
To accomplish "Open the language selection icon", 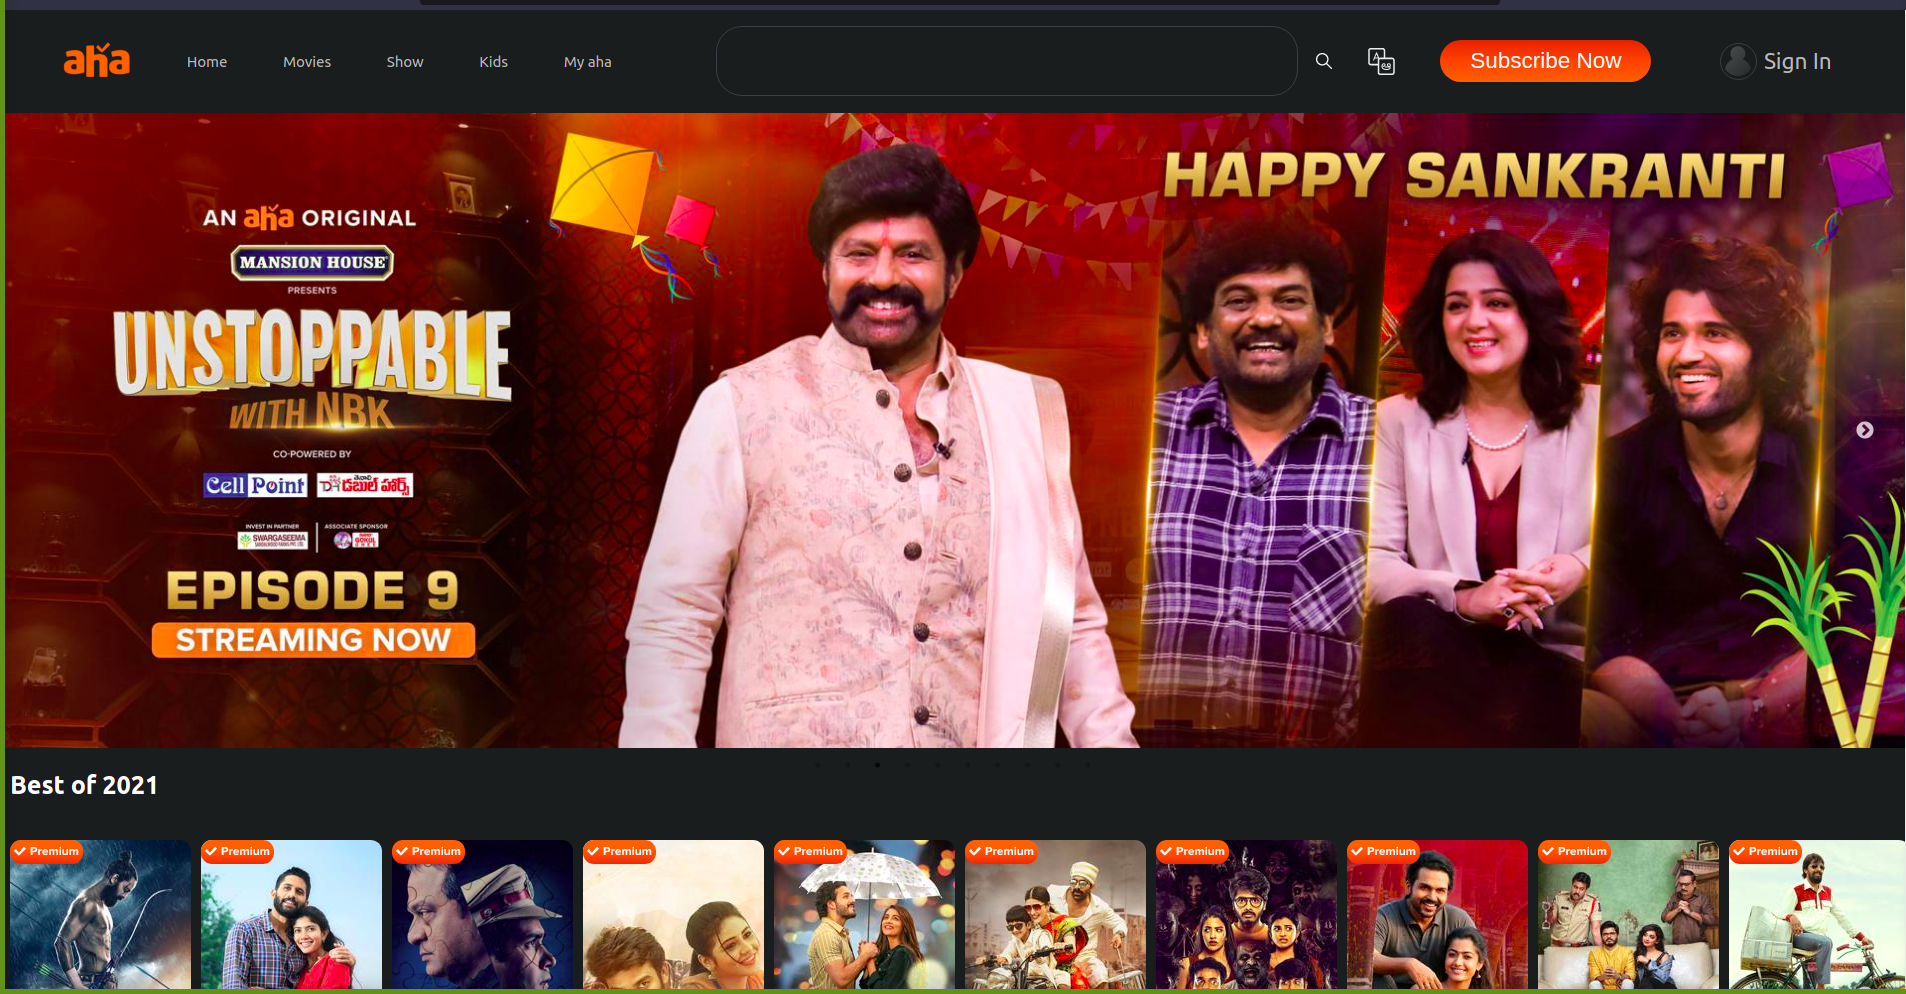I will click(x=1381, y=61).
